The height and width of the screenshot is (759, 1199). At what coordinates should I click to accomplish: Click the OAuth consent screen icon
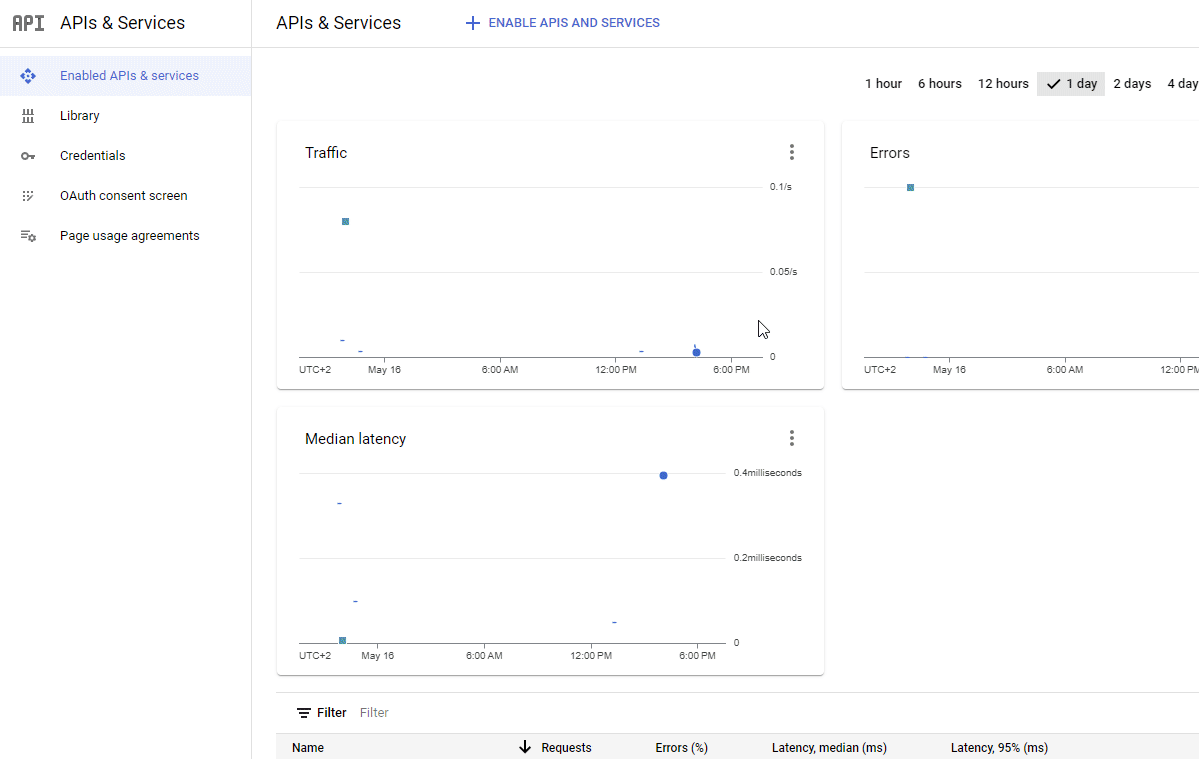[28, 195]
